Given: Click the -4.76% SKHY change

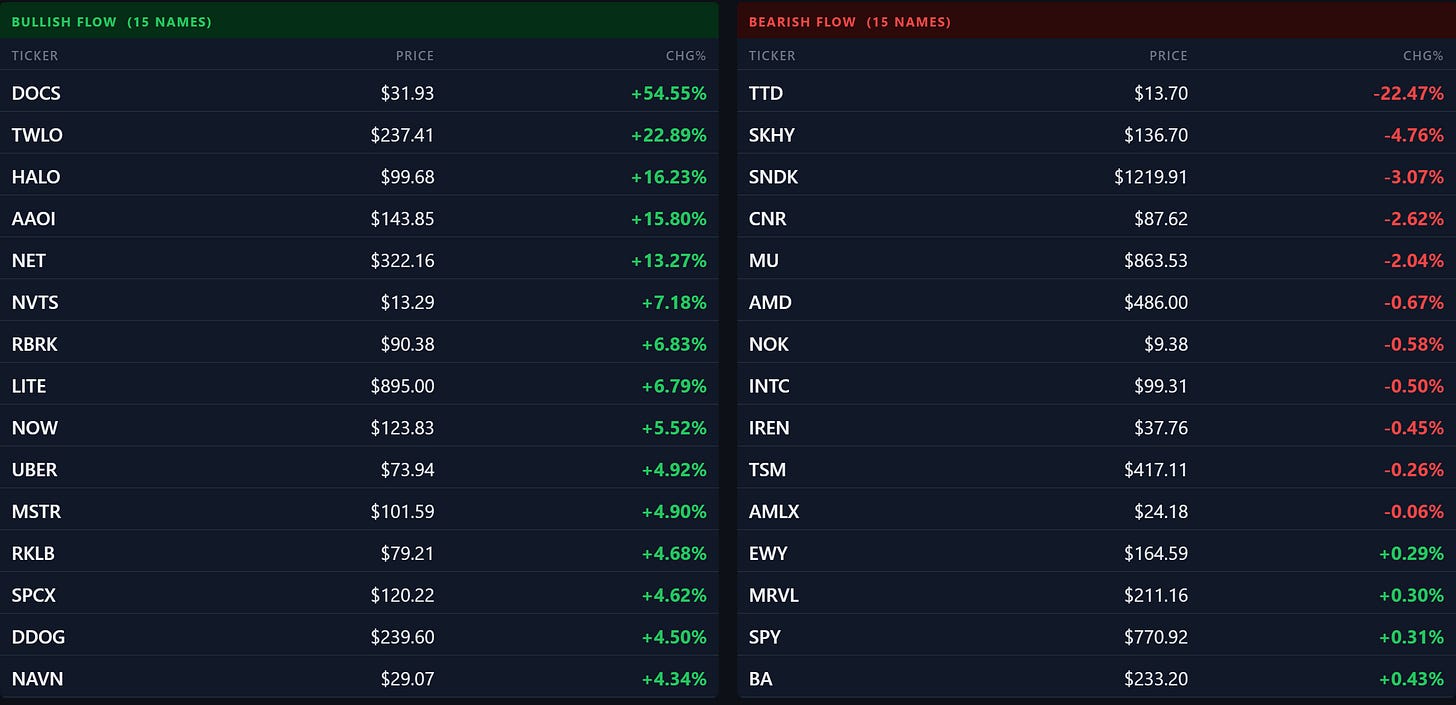Looking at the screenshot, I should (1413, 135).
